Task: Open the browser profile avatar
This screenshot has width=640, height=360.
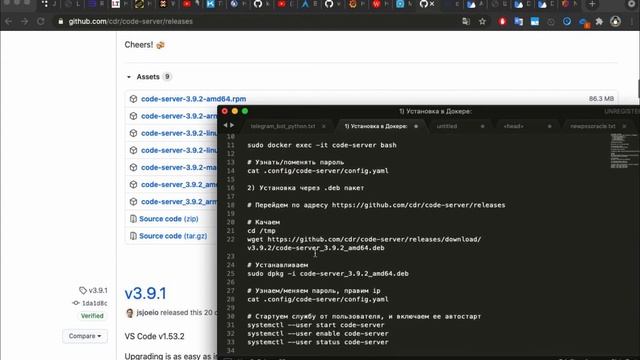Action: (x=615, y=21)
